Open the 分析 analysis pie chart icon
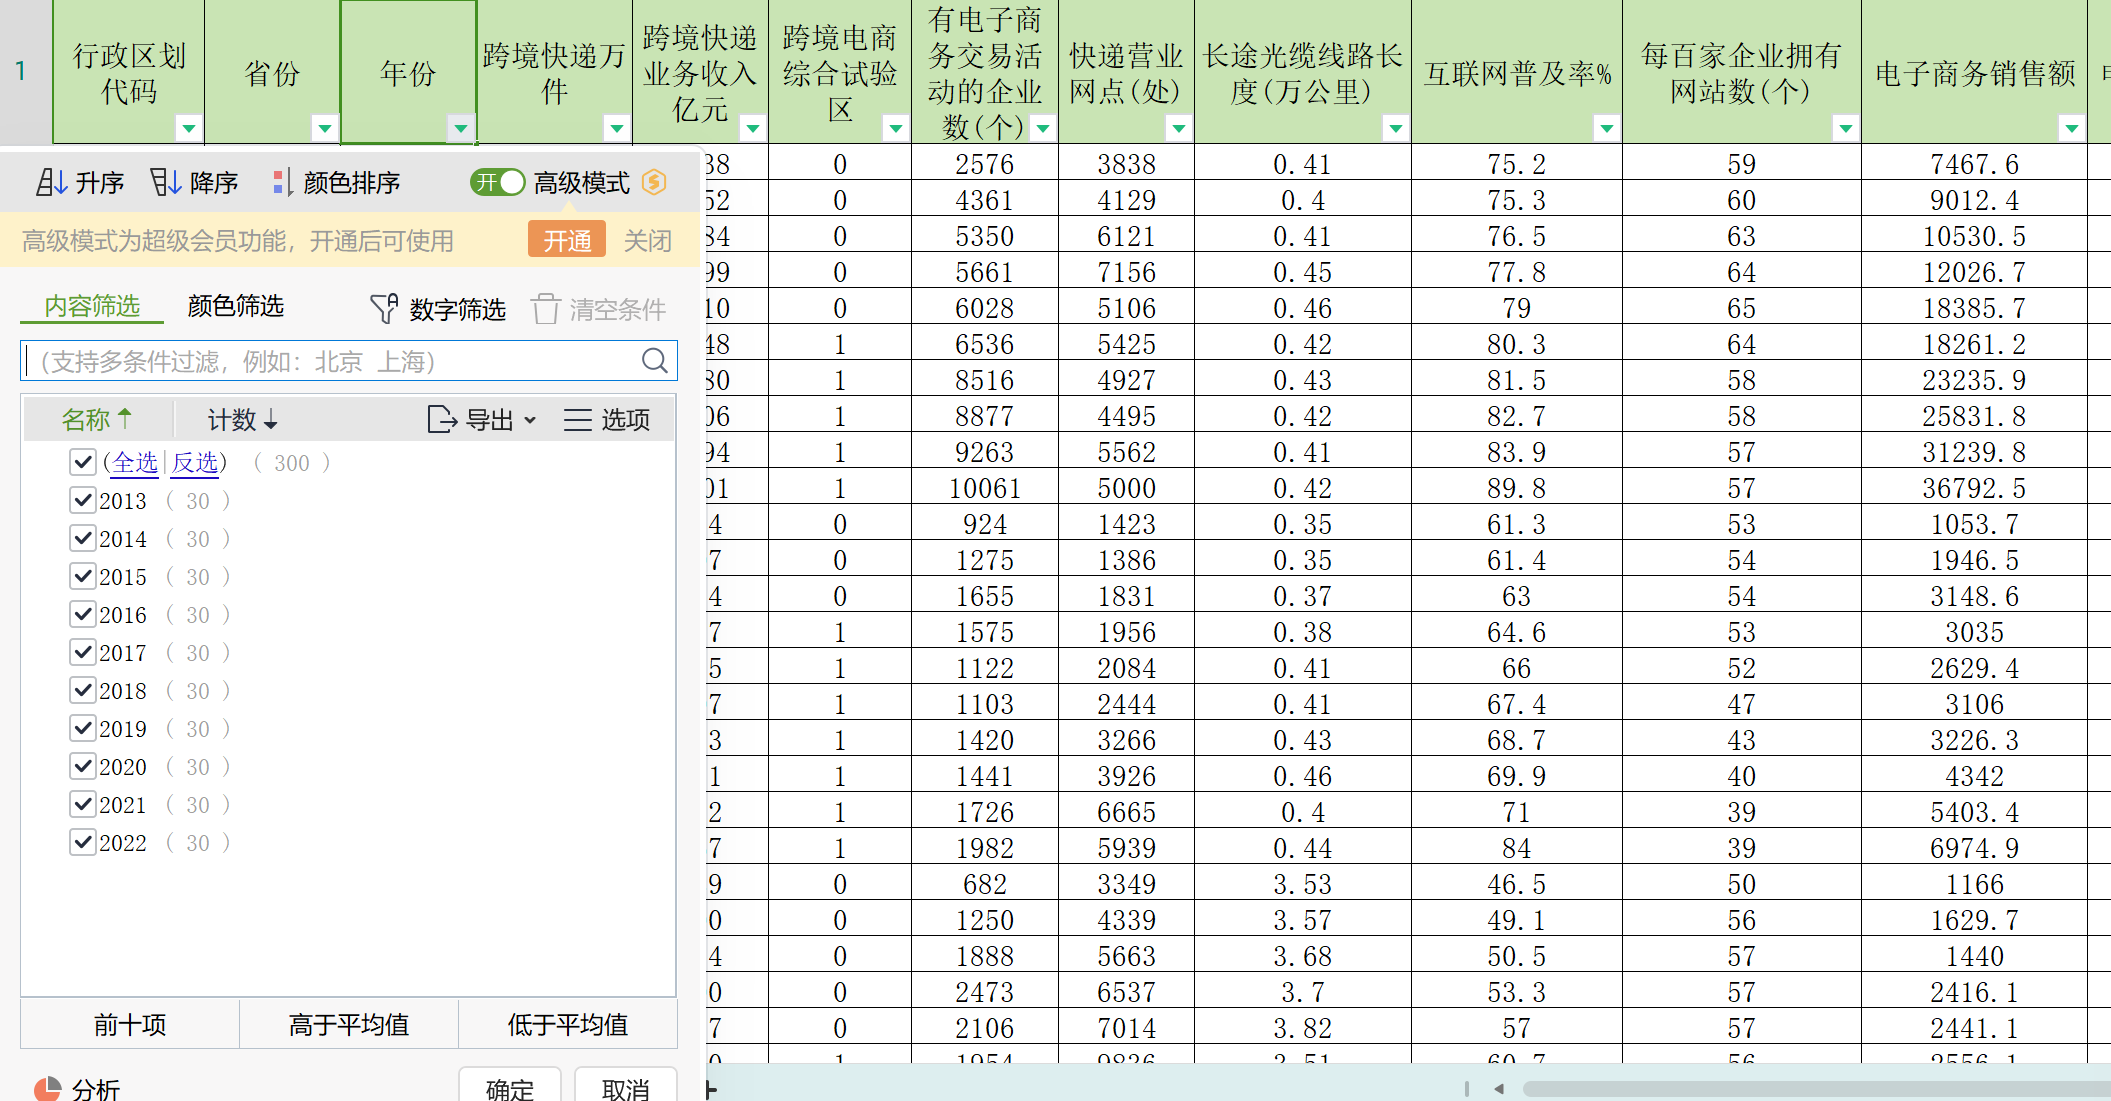The height and width of the screenshot is (1101, 2111). click(47, 1088)
